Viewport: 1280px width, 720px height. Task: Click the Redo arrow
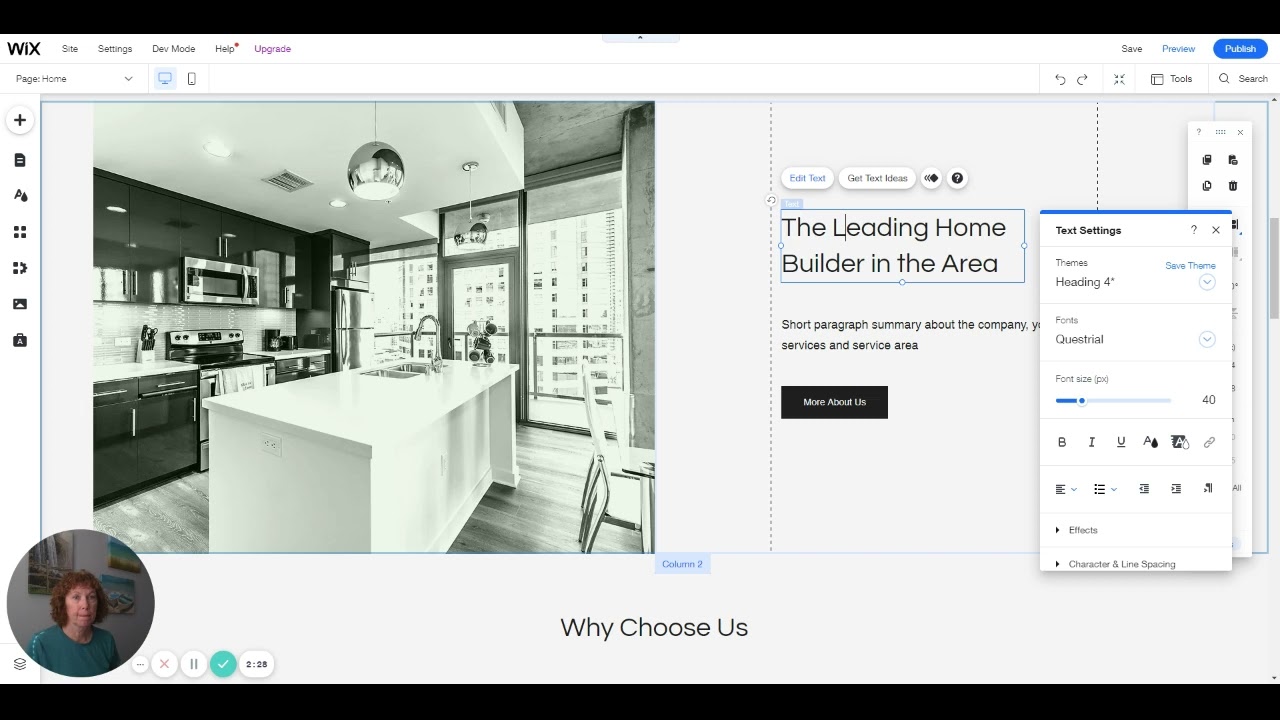1082,79
